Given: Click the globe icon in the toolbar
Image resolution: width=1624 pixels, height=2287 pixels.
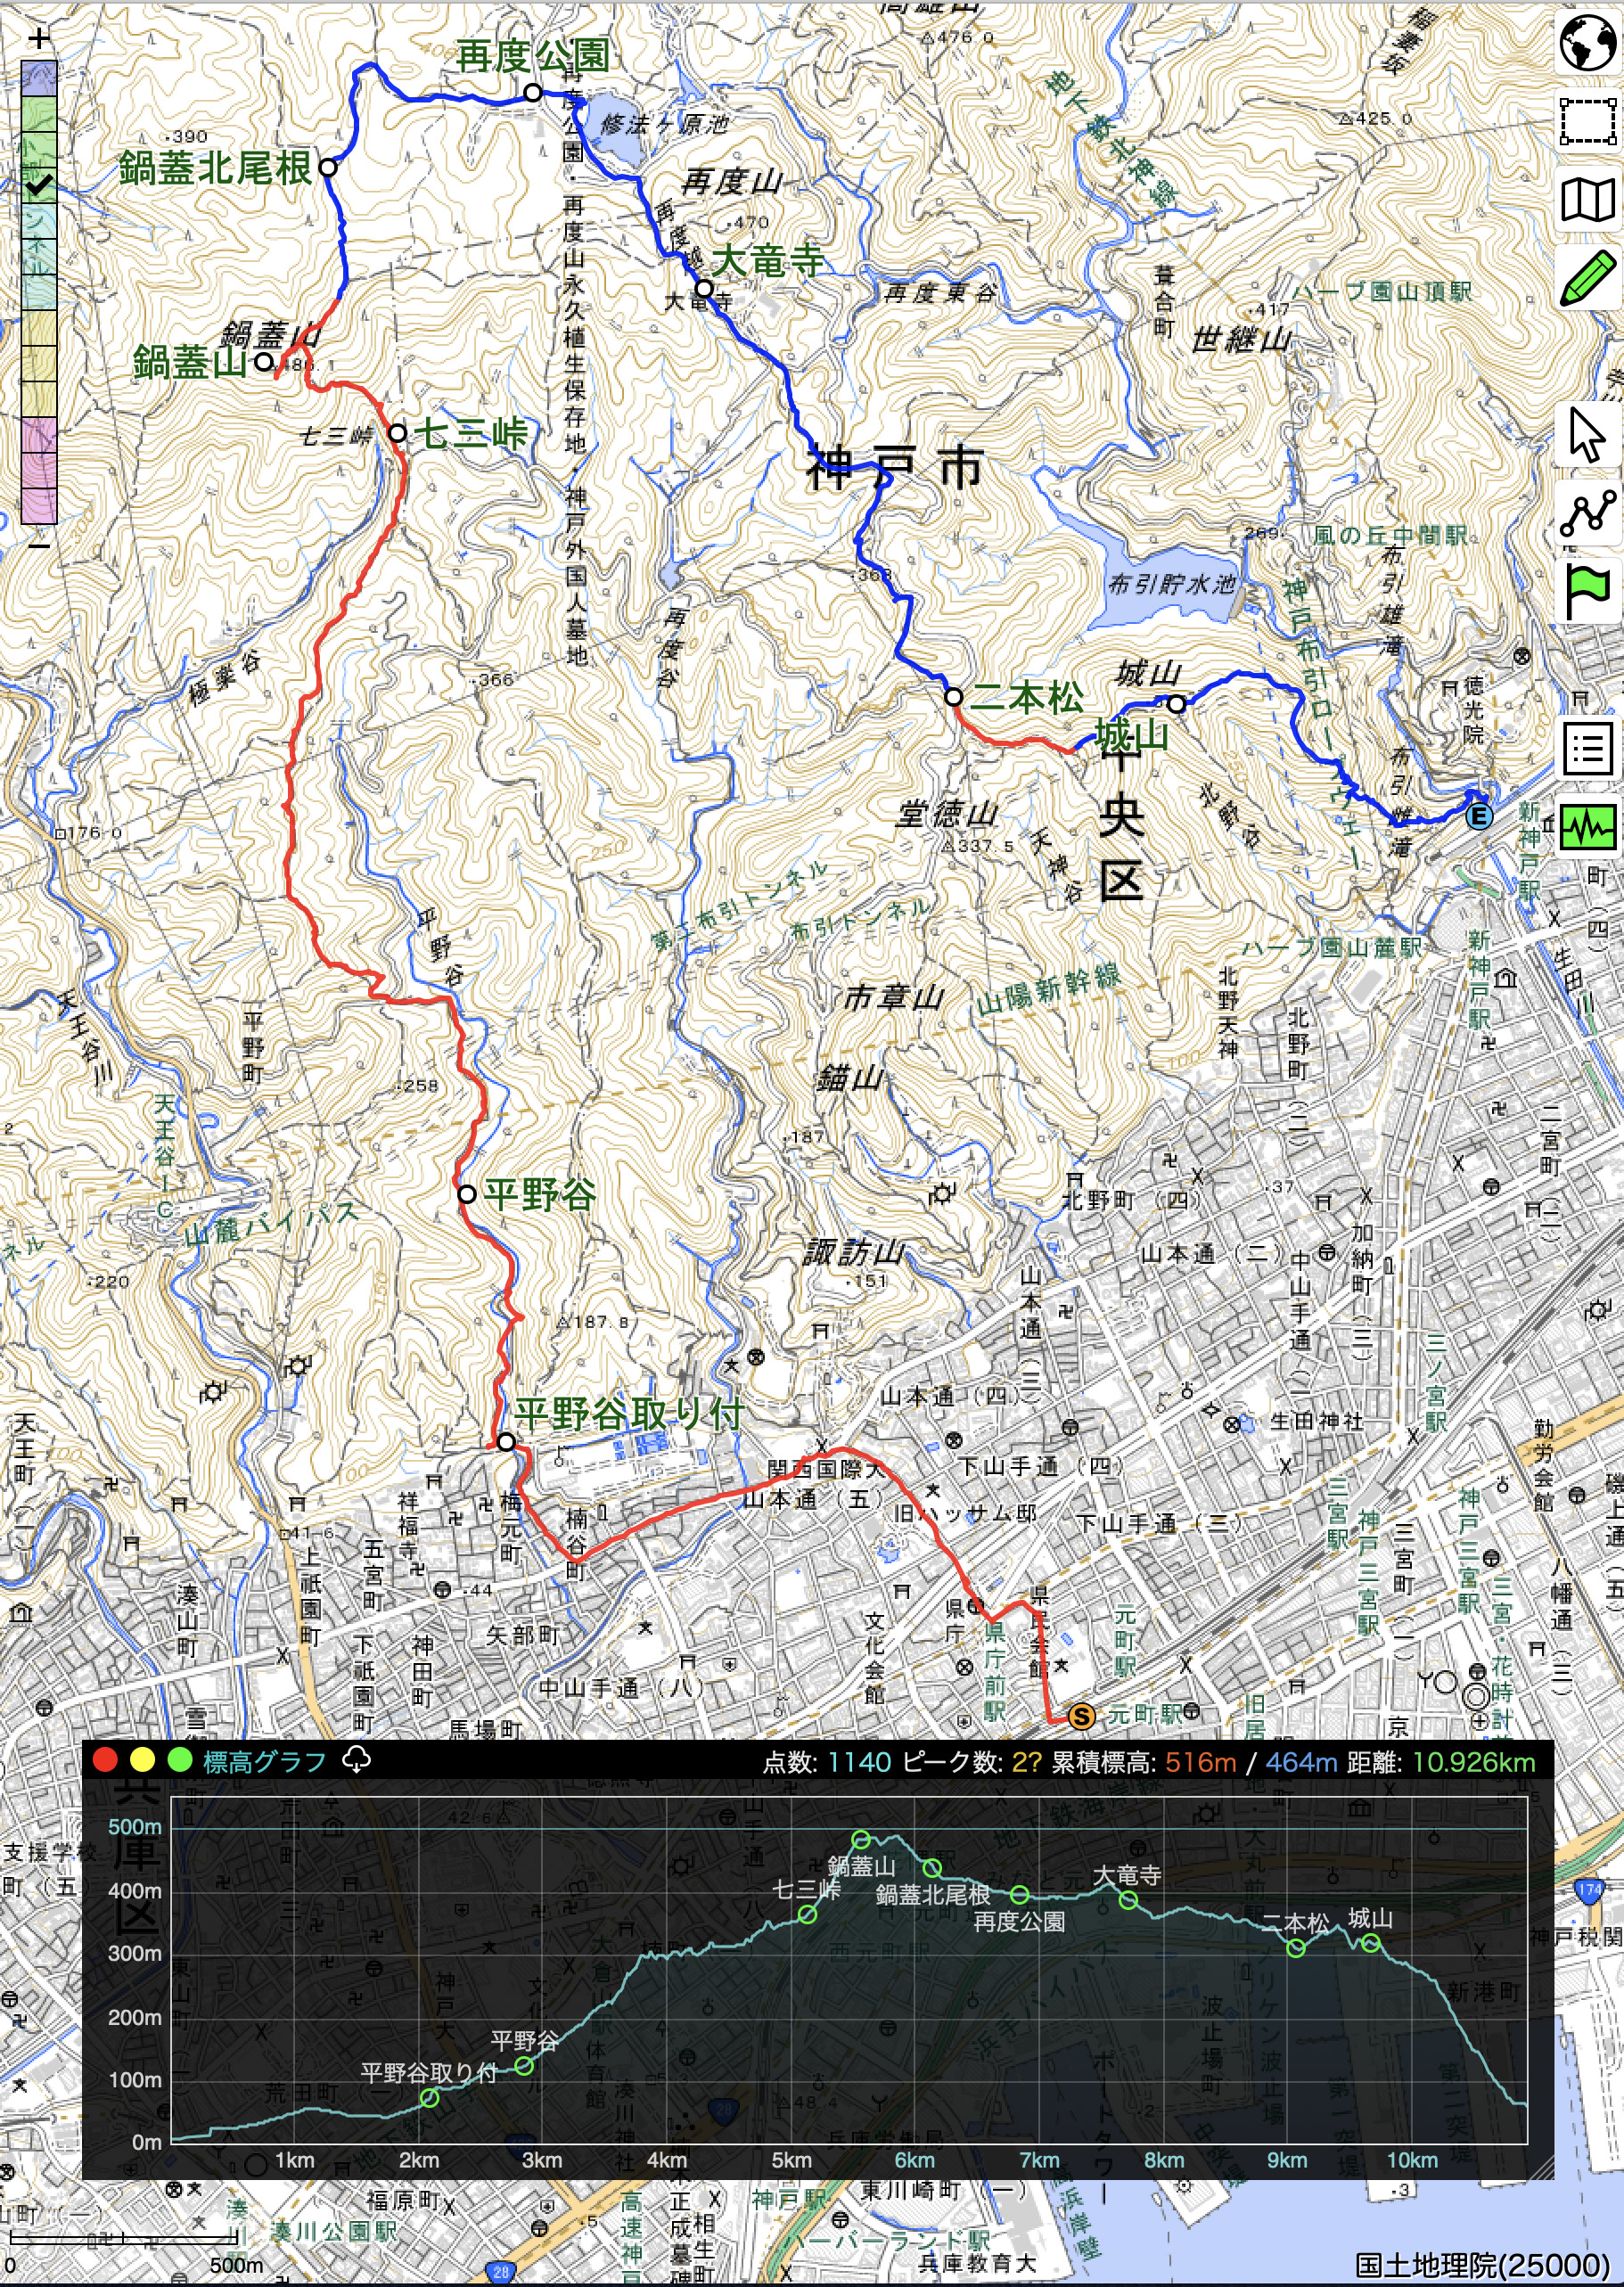Looking at the screenshot, I should click(1587, 43).
